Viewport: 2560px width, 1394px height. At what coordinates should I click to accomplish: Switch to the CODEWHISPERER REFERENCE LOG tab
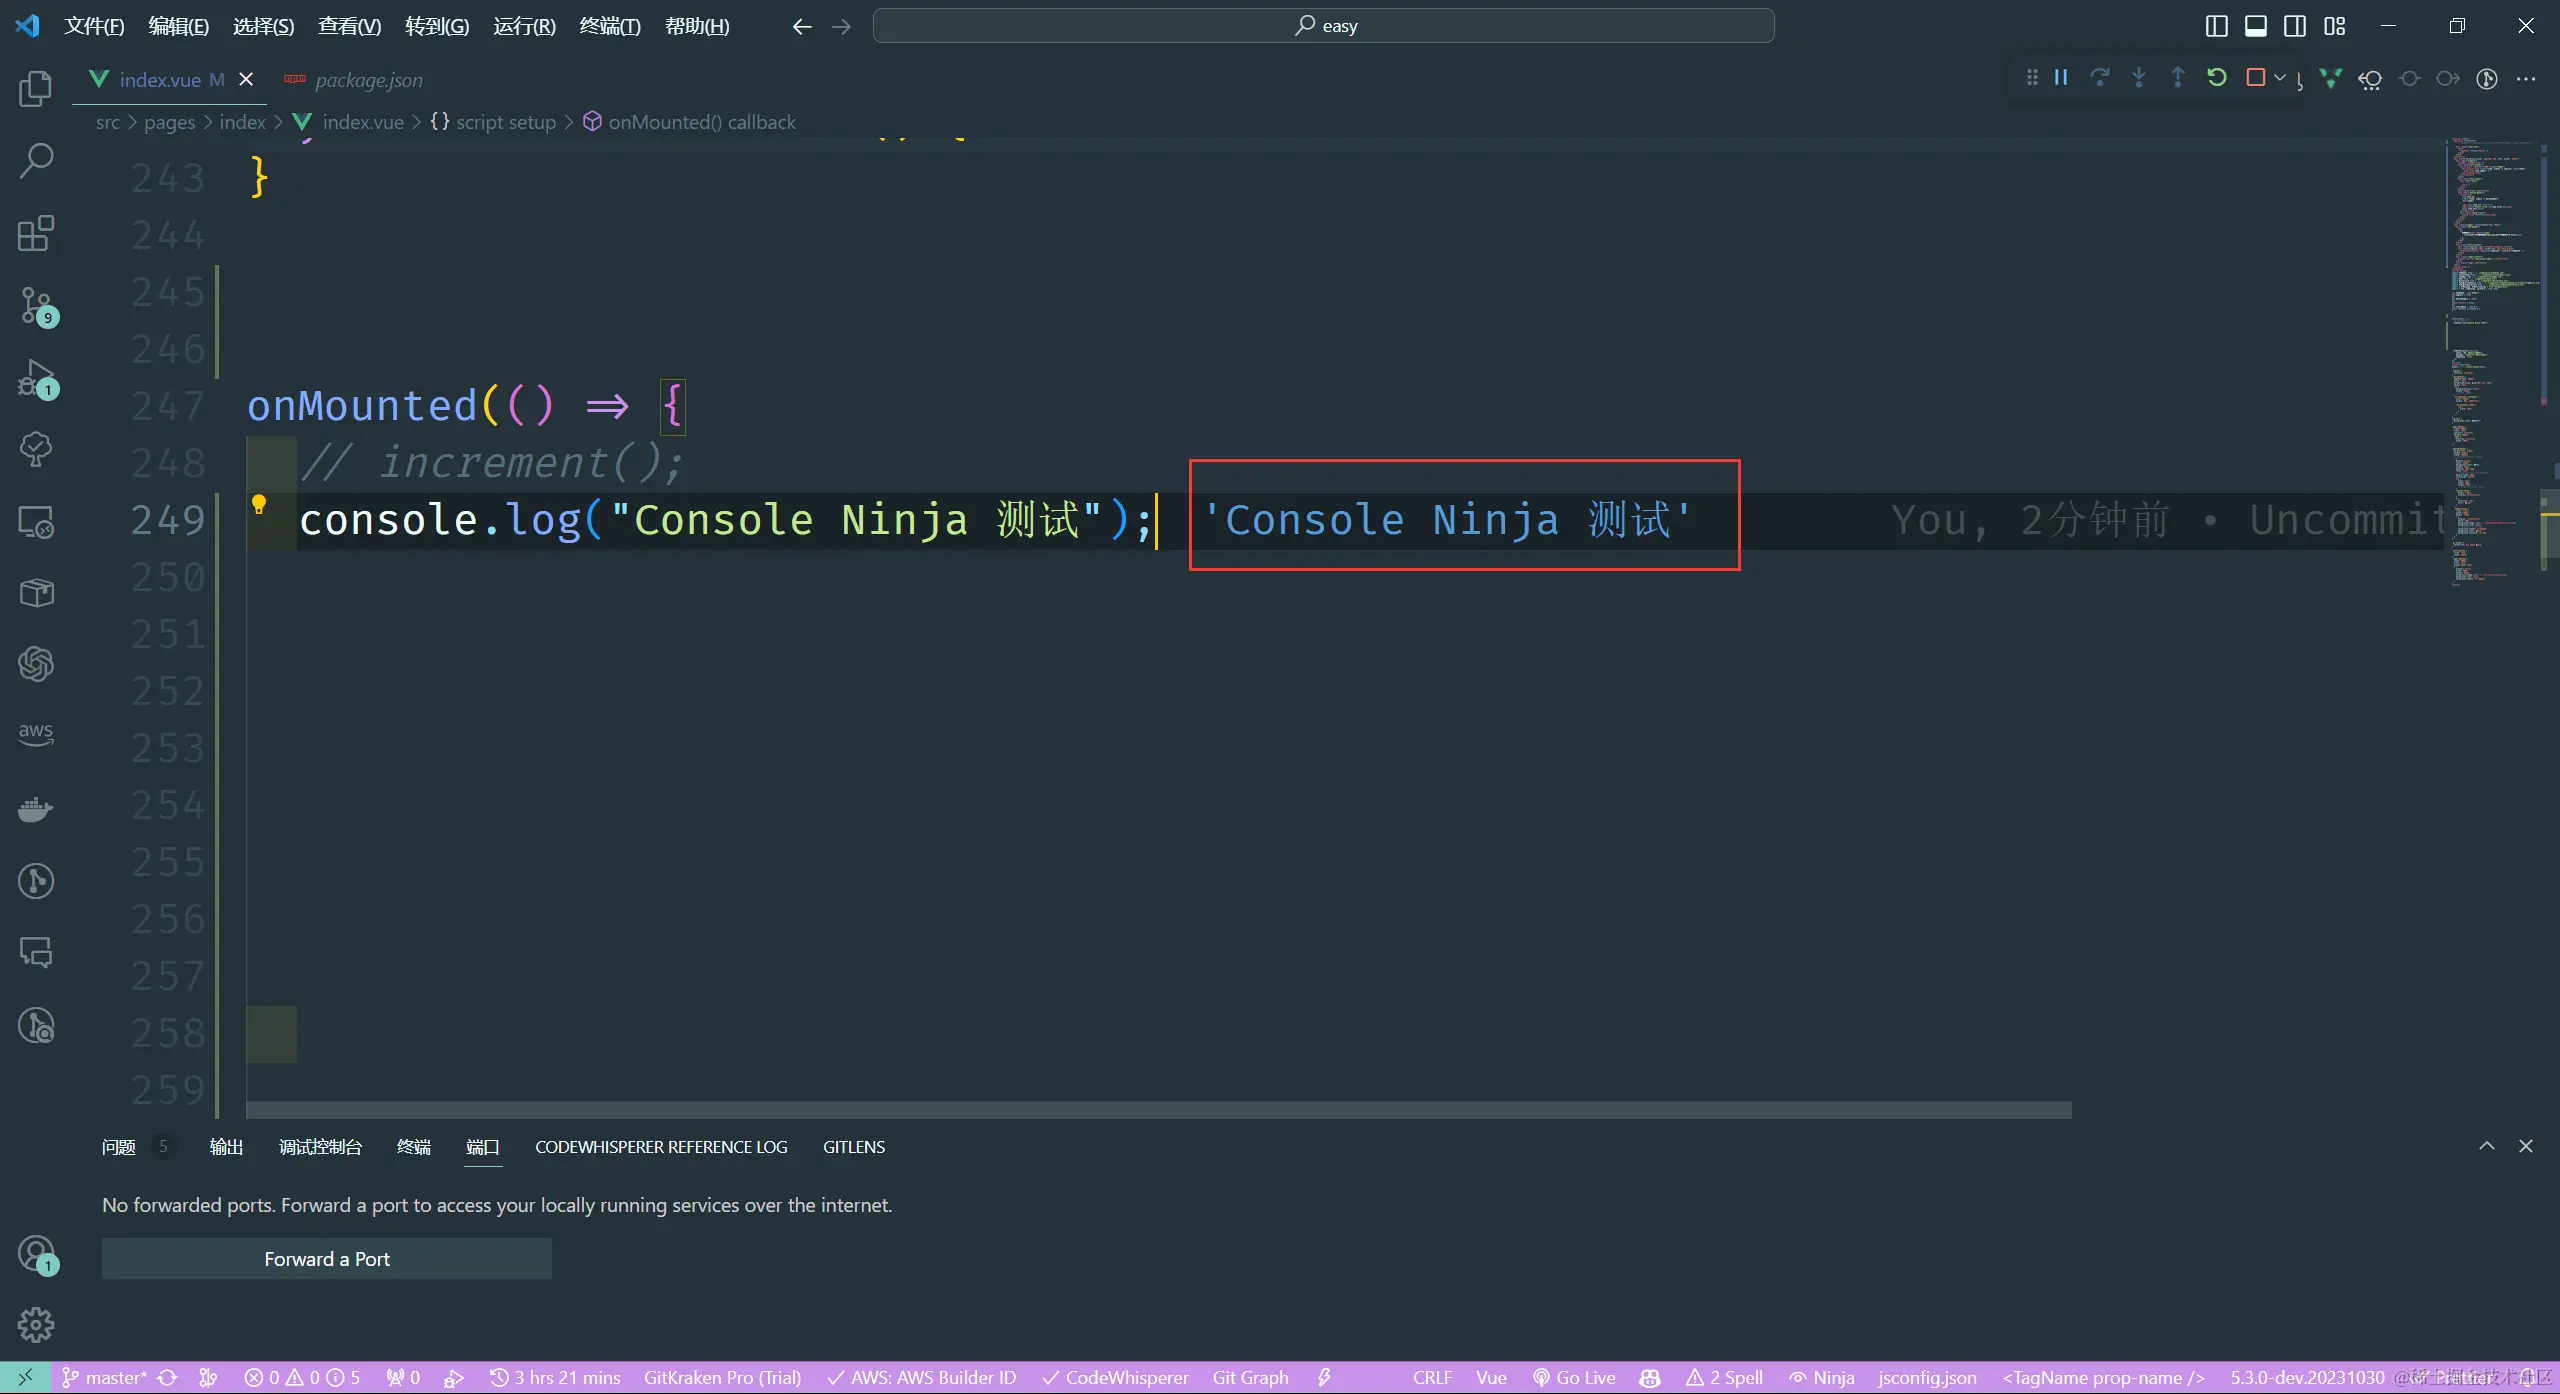pos(661,1147)
